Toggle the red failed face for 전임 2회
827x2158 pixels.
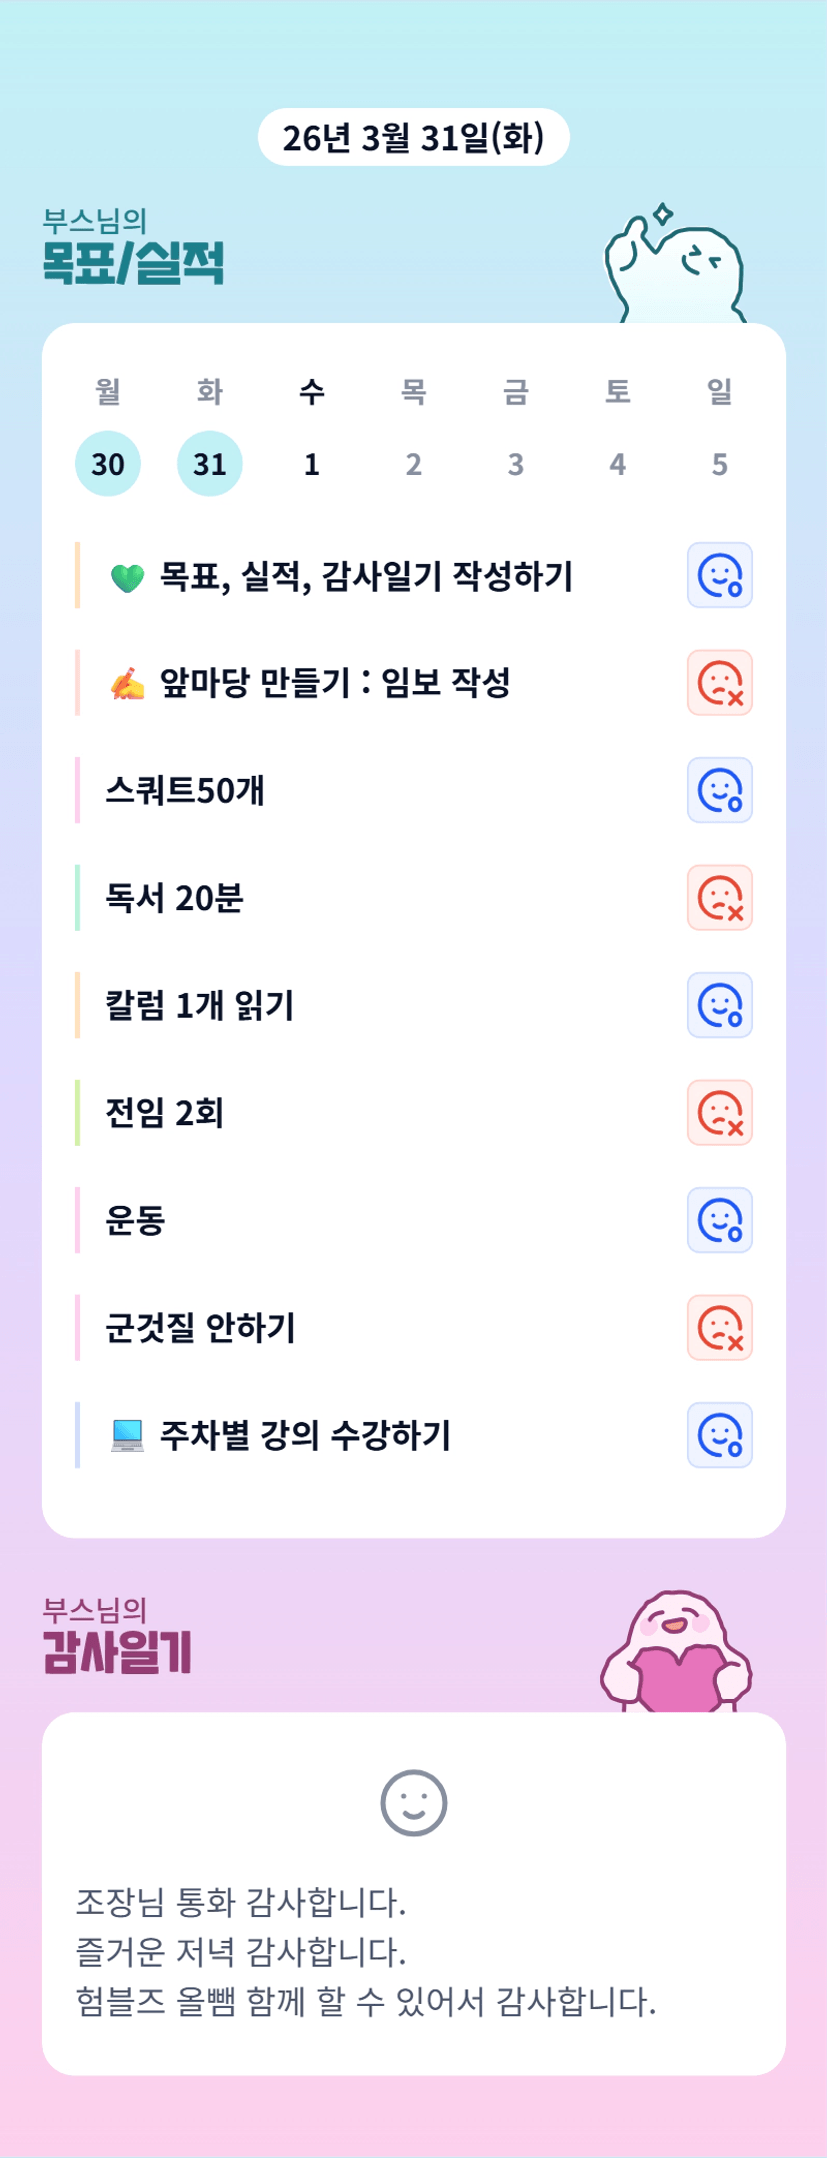[x=719, y=1113]
